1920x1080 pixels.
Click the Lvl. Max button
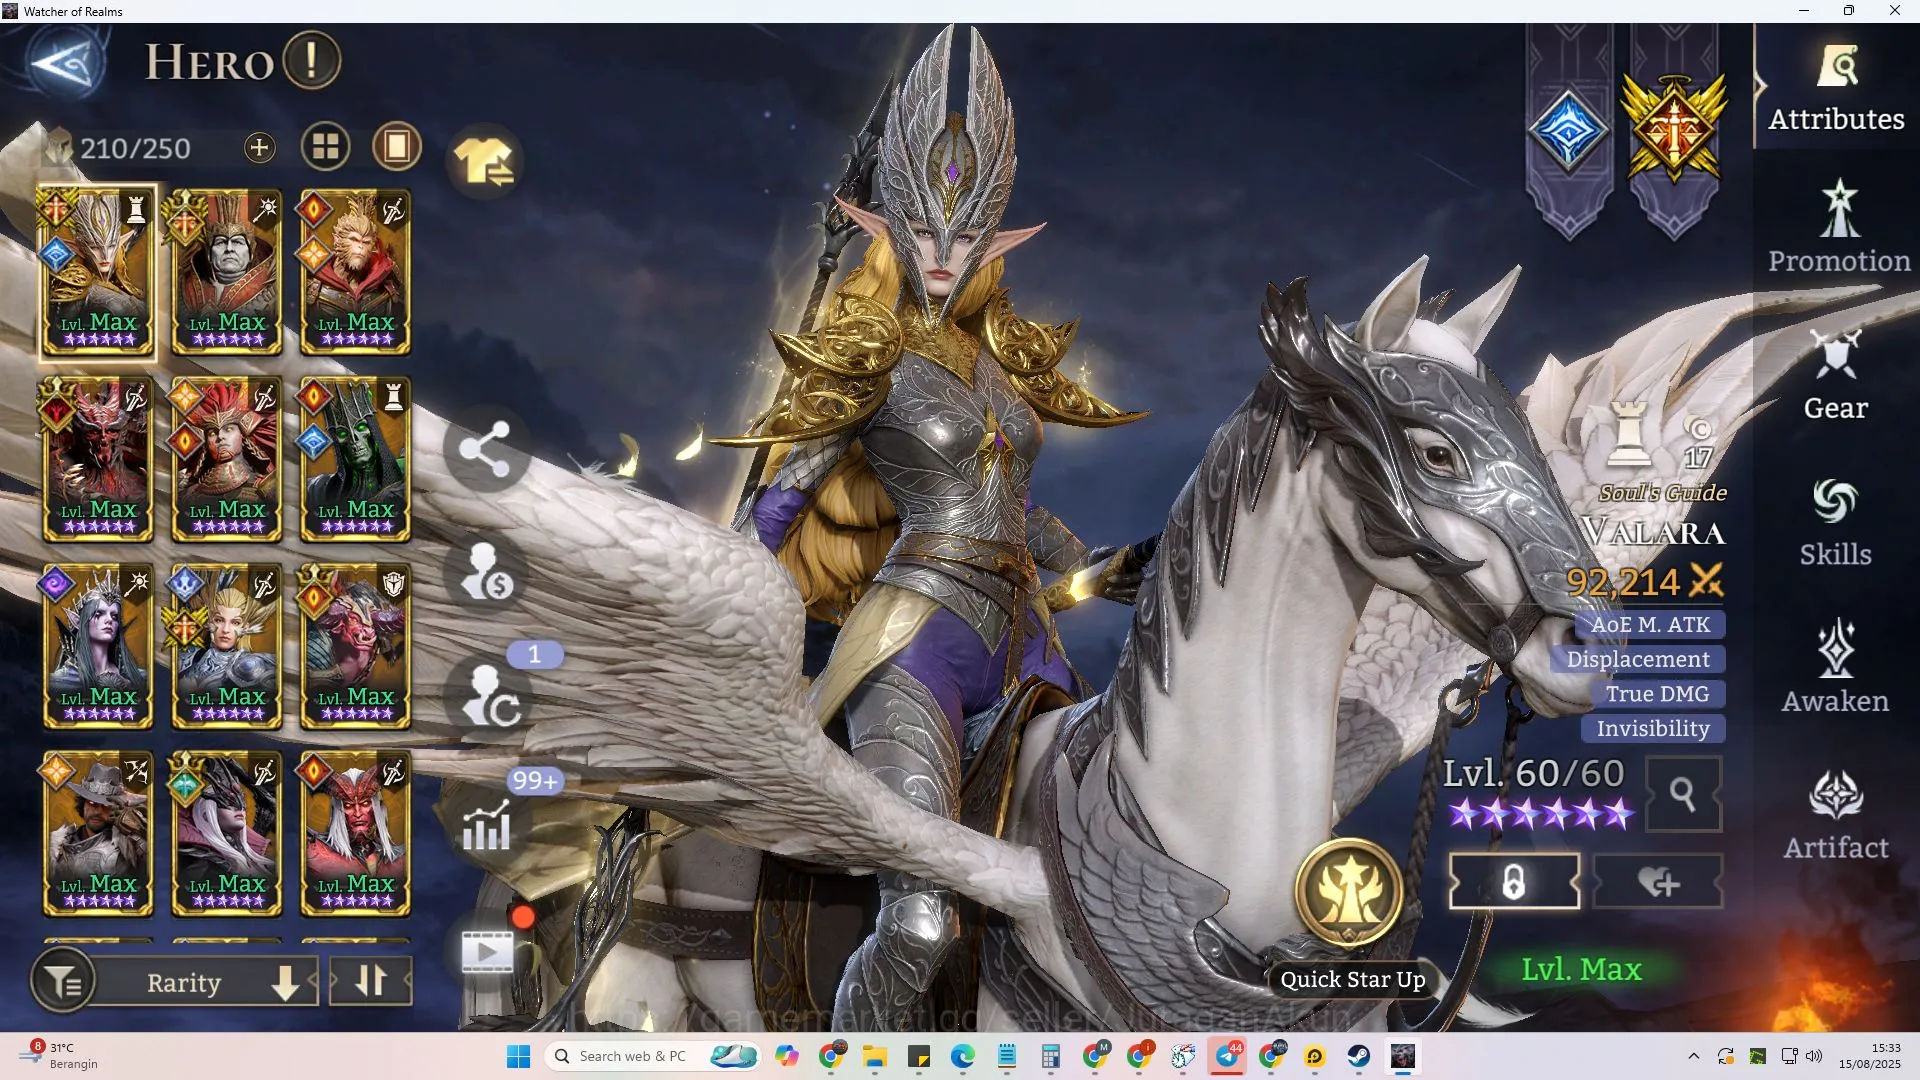[x=1581, y=969]
